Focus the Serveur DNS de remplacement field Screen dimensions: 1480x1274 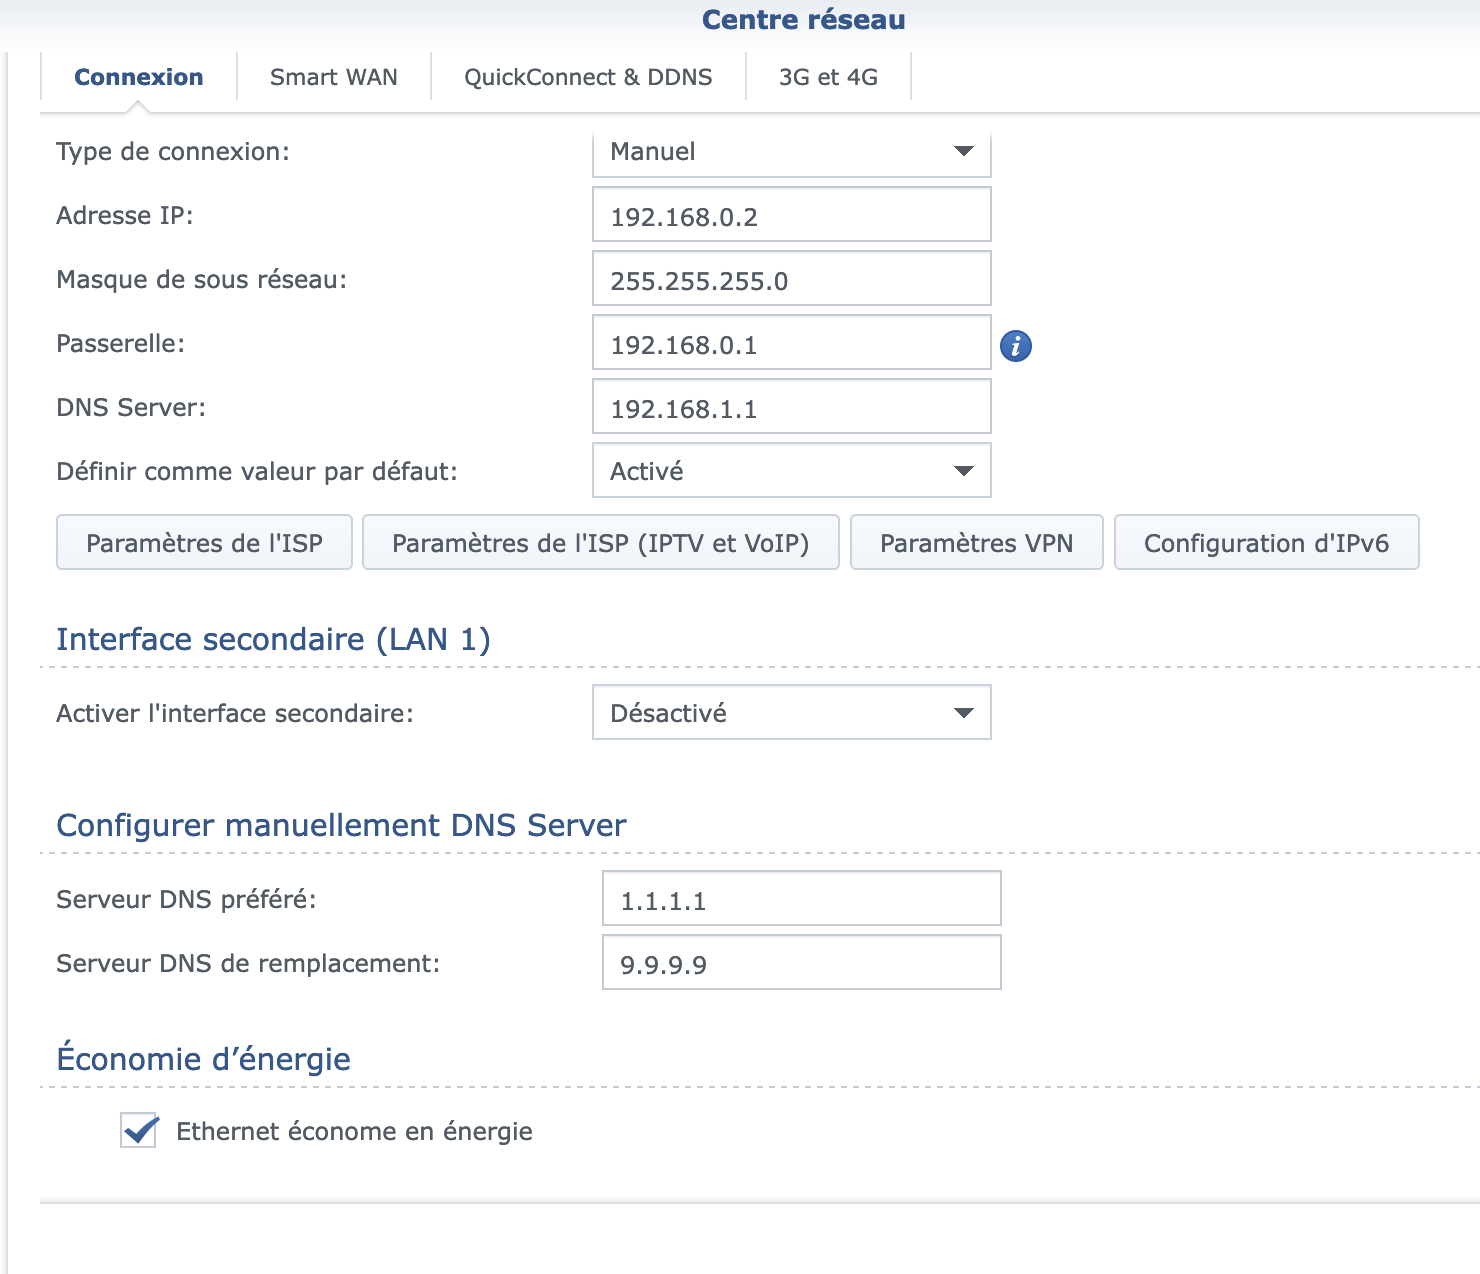(x=802, y=963)
